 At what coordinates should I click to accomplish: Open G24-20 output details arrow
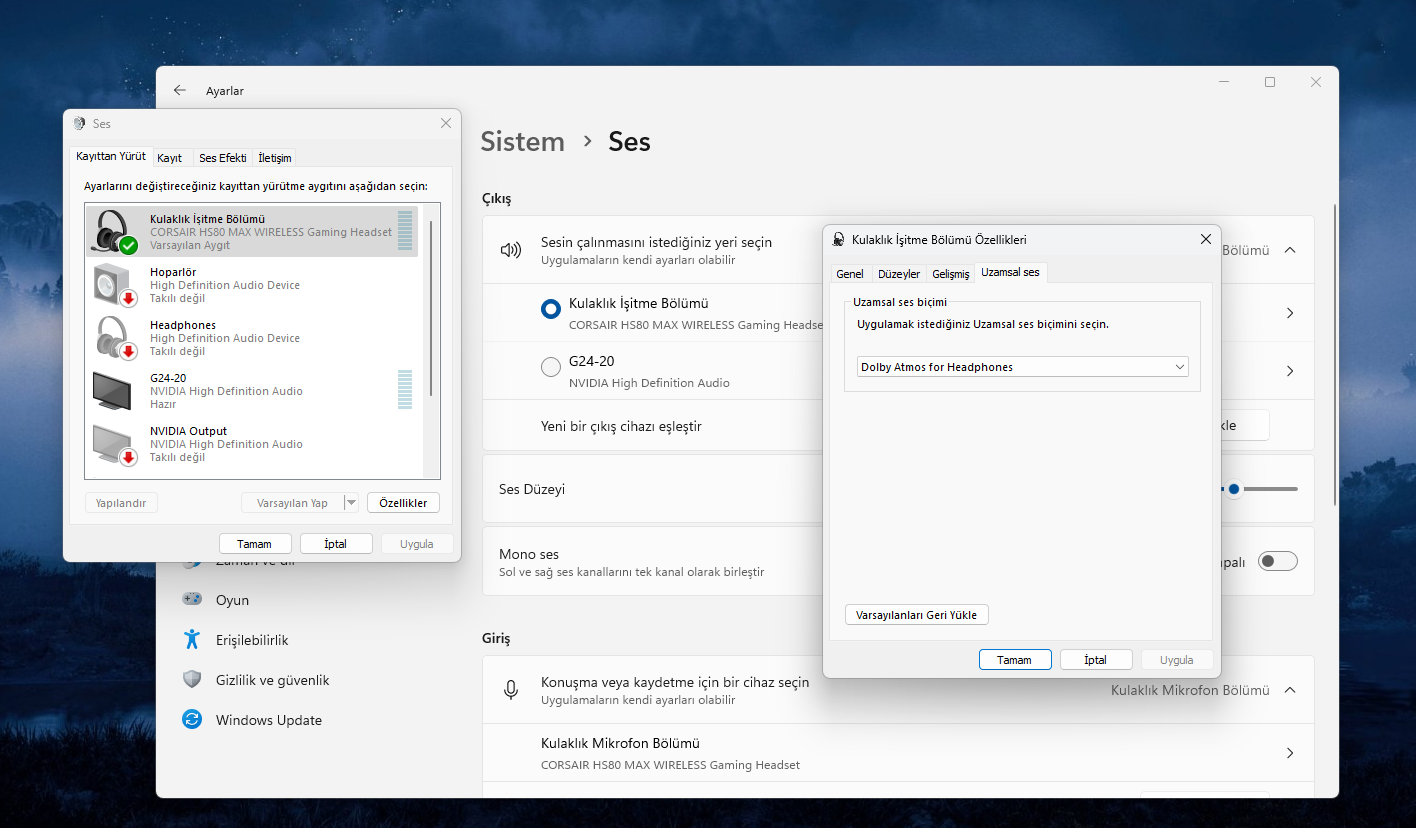click(x=1290, y=371)
